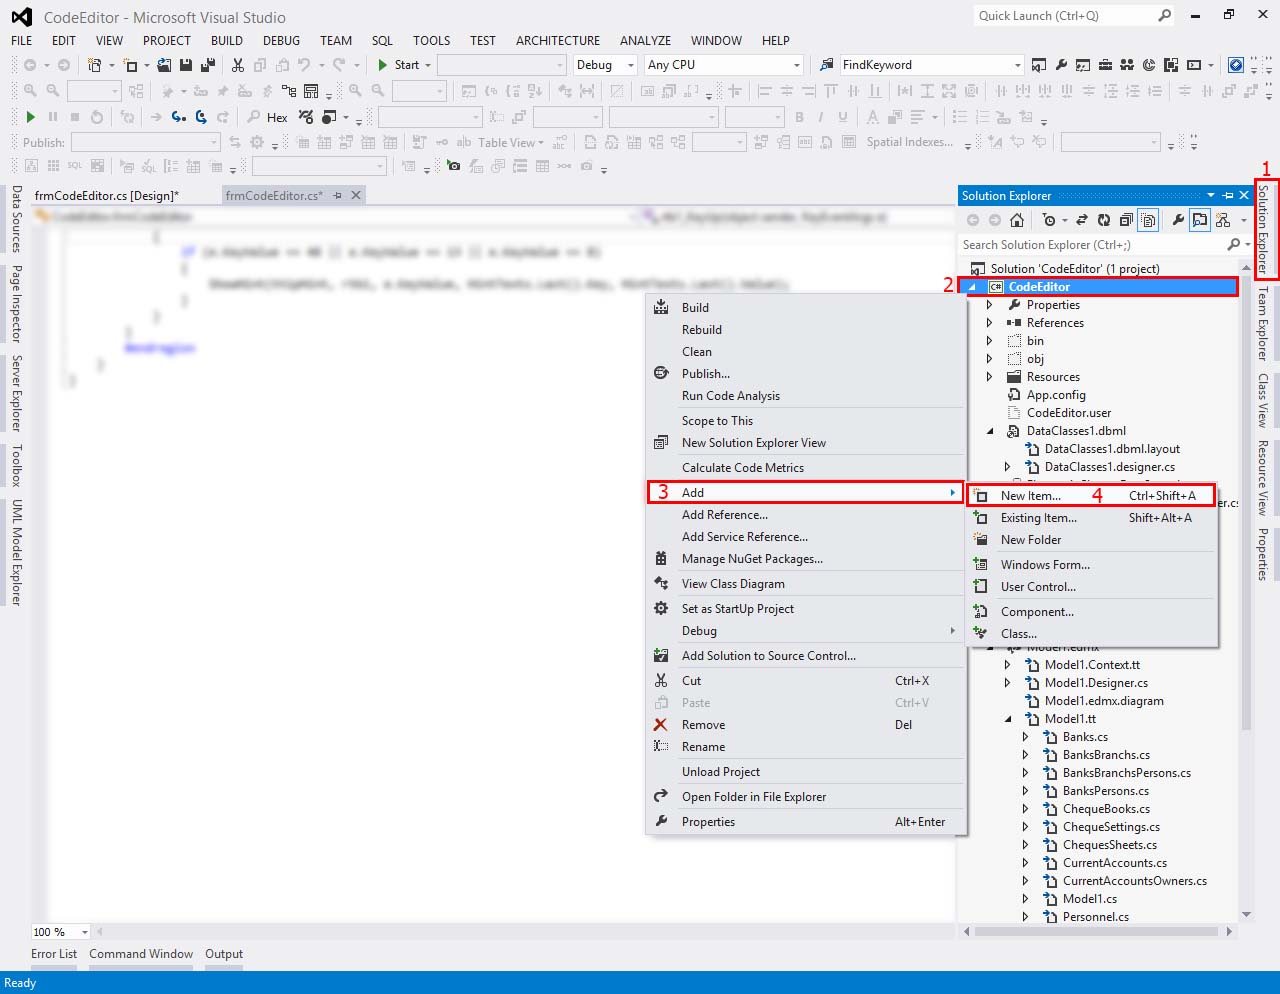
Task: Click Collapse All icon in Solution Explorer
Action: point(1126,220)
